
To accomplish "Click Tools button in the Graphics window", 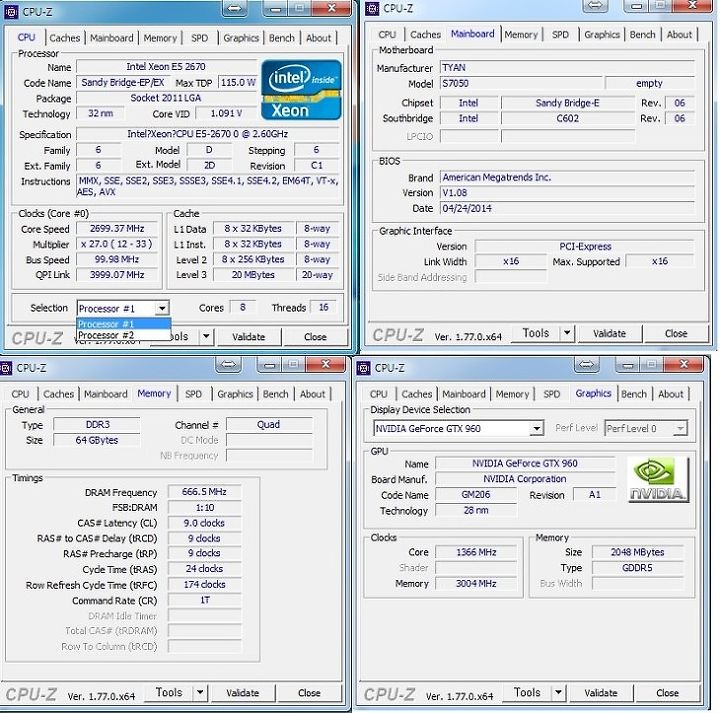I will 527,692.
